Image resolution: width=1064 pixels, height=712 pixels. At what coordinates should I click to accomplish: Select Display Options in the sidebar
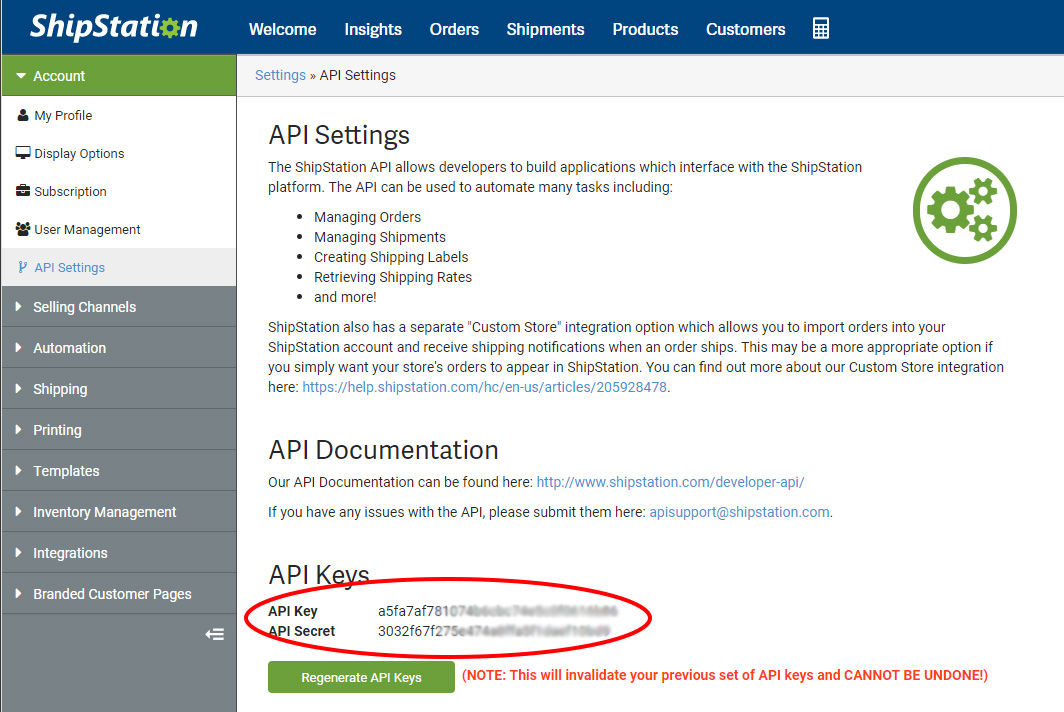[x=119, y=153]
